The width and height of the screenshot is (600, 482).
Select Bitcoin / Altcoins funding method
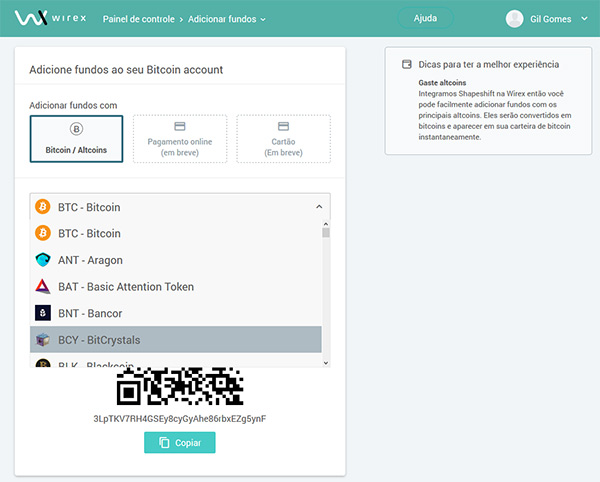77,139
